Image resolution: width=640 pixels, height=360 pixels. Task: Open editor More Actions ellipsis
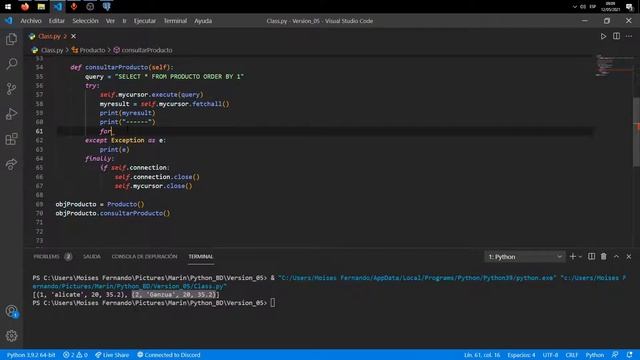tap(629, 36)
